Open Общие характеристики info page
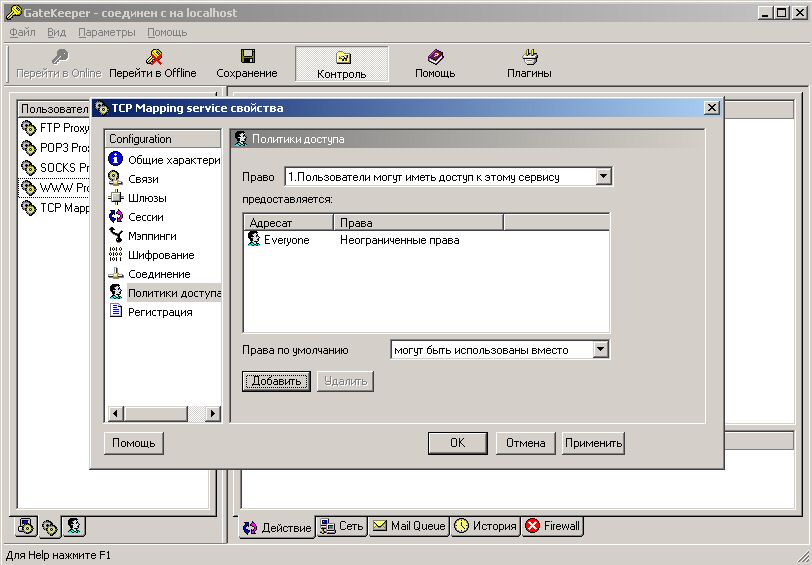Image resolution: width=812 pixels, height=565 pixels. (164, 160)
